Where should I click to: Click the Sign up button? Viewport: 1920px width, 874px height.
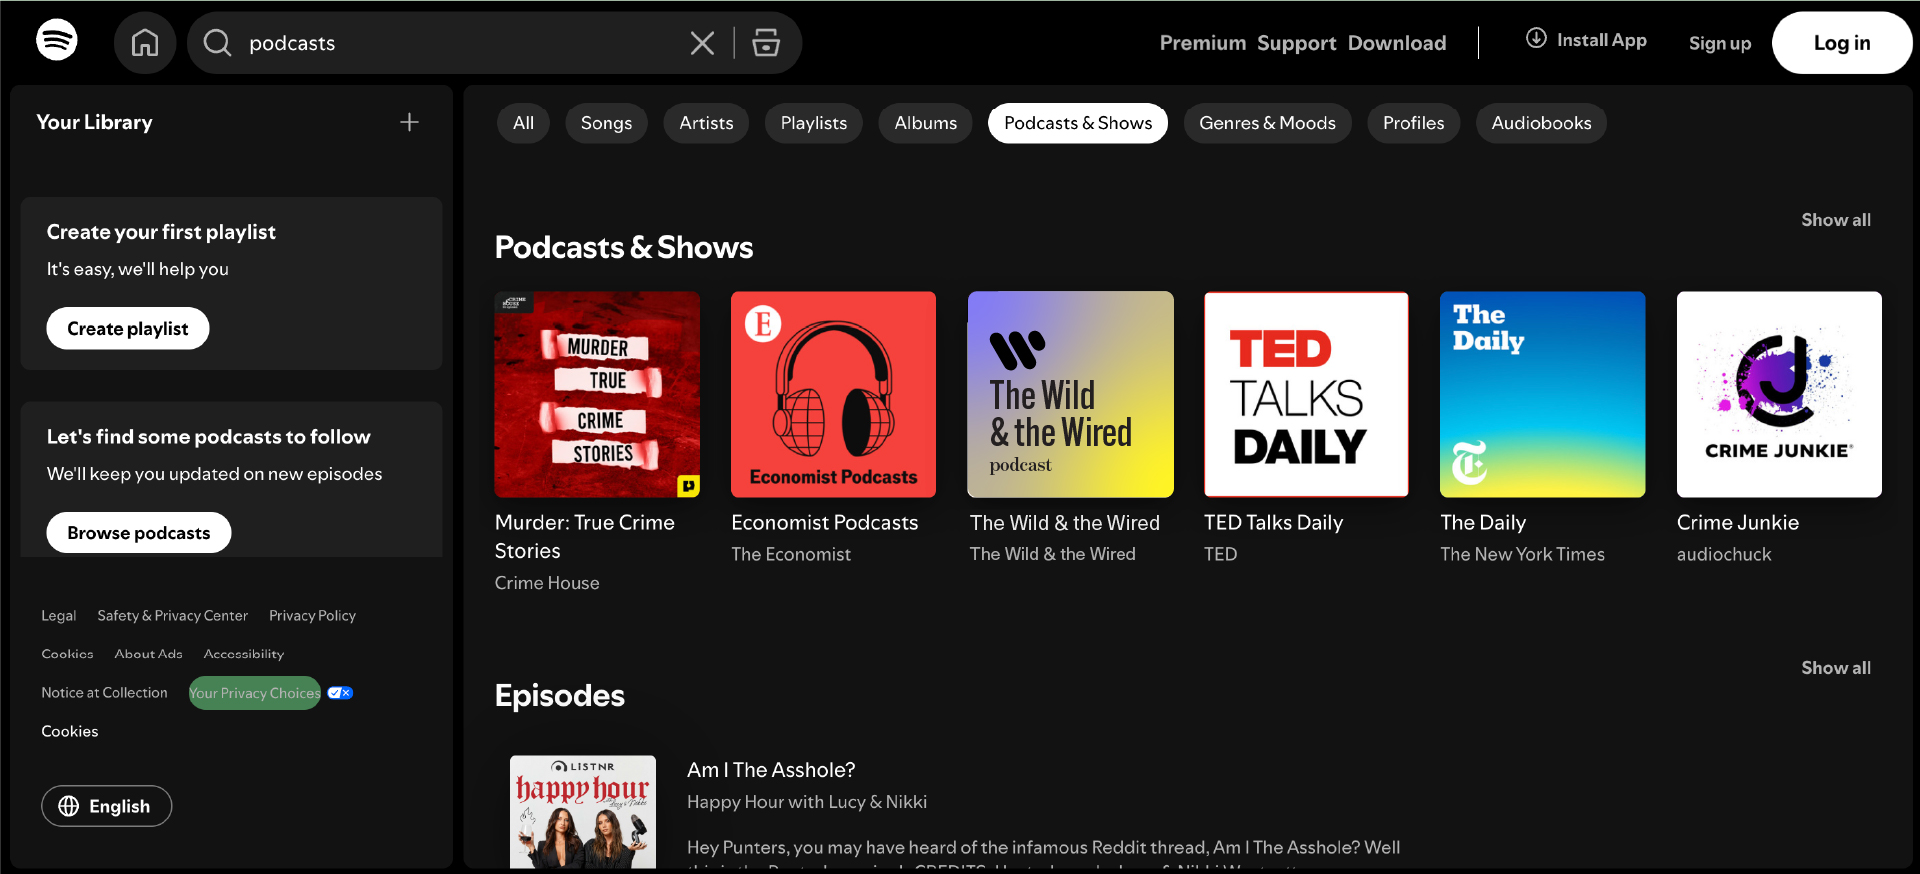1720,43
